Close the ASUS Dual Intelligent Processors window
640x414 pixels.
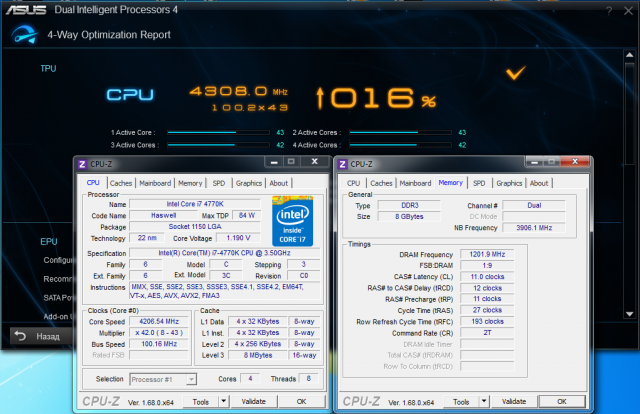point(629,11)
